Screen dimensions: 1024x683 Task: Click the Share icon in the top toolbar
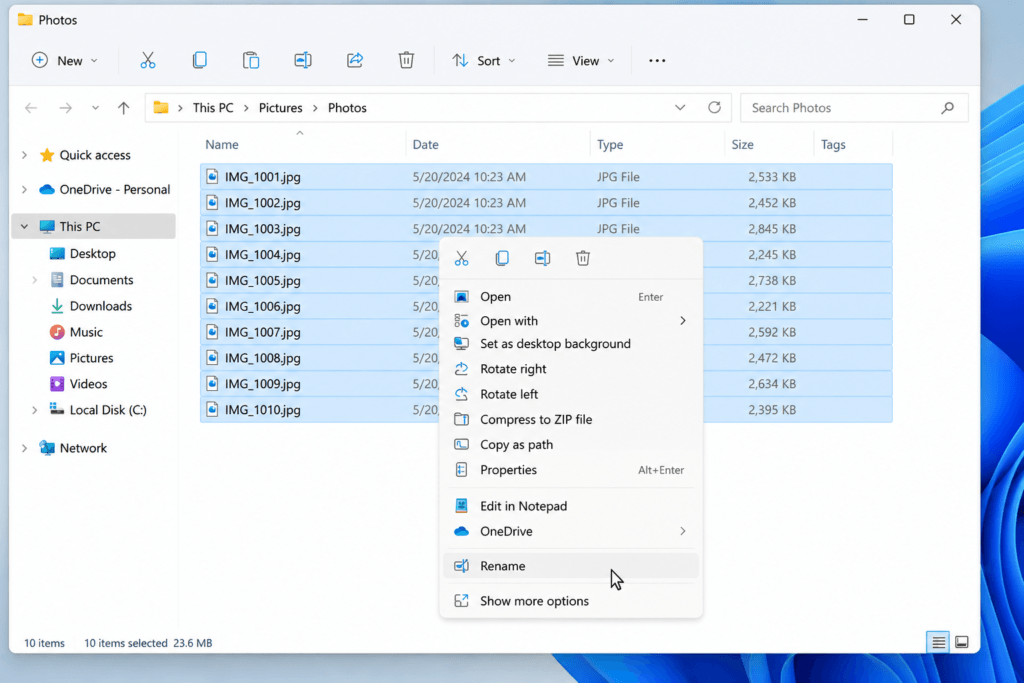(x=355, y=60)
